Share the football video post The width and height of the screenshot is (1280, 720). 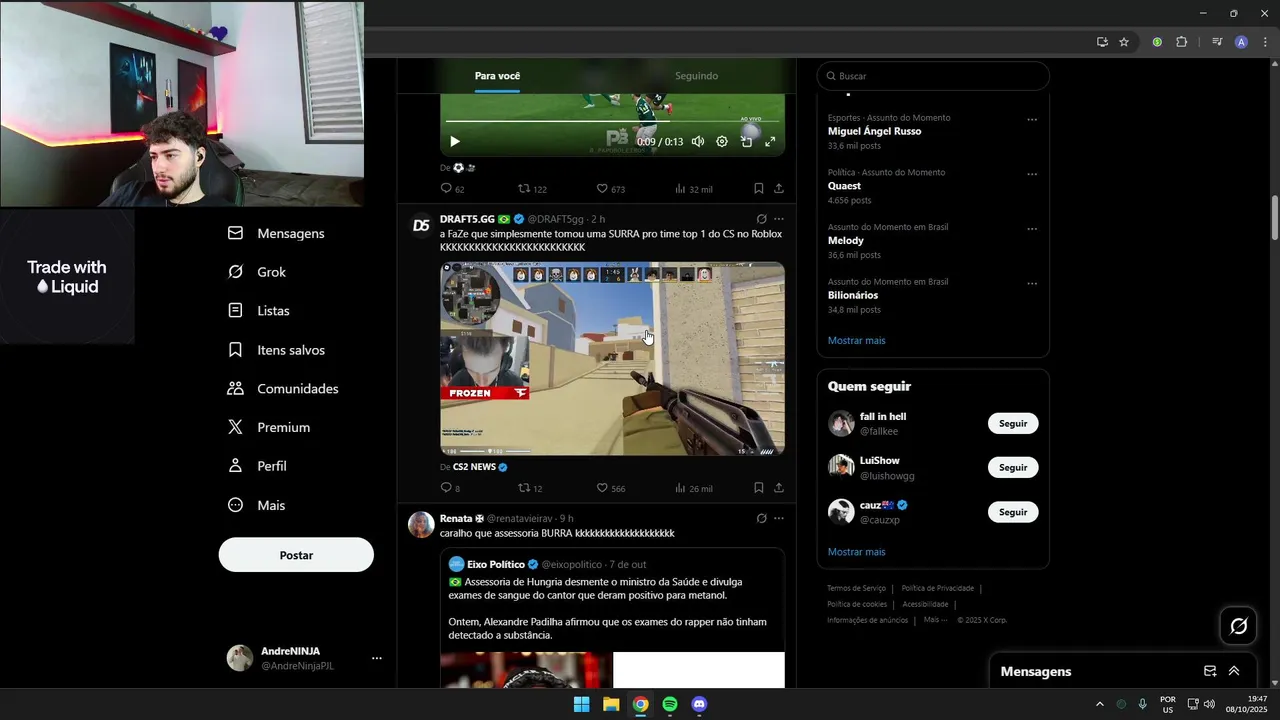tap(778, 189)
